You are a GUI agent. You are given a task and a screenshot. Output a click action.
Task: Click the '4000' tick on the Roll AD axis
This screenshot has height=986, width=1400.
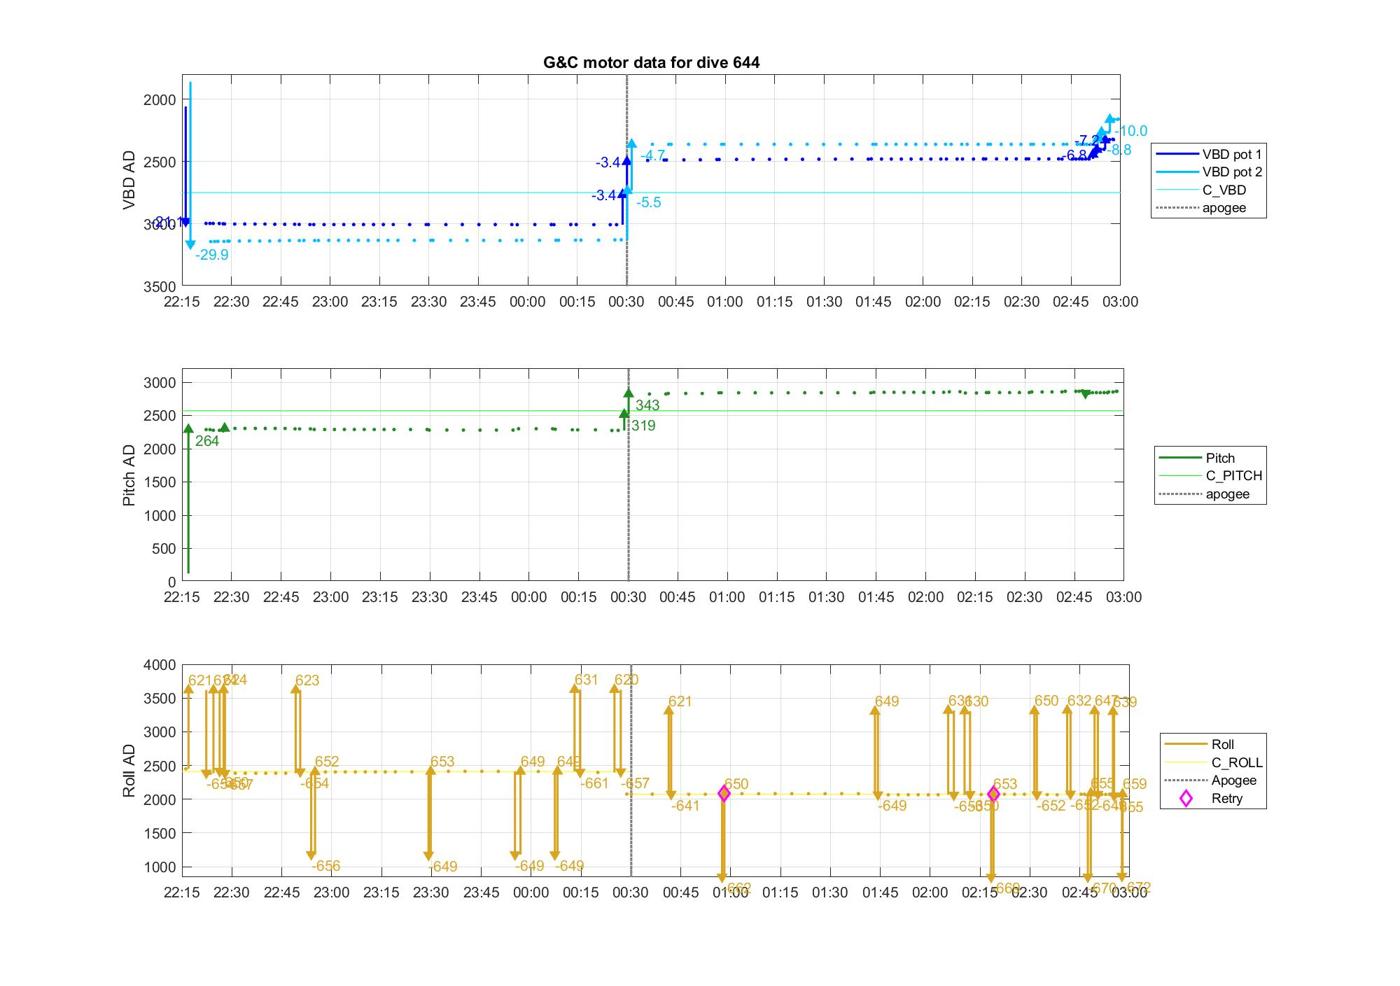160,665
